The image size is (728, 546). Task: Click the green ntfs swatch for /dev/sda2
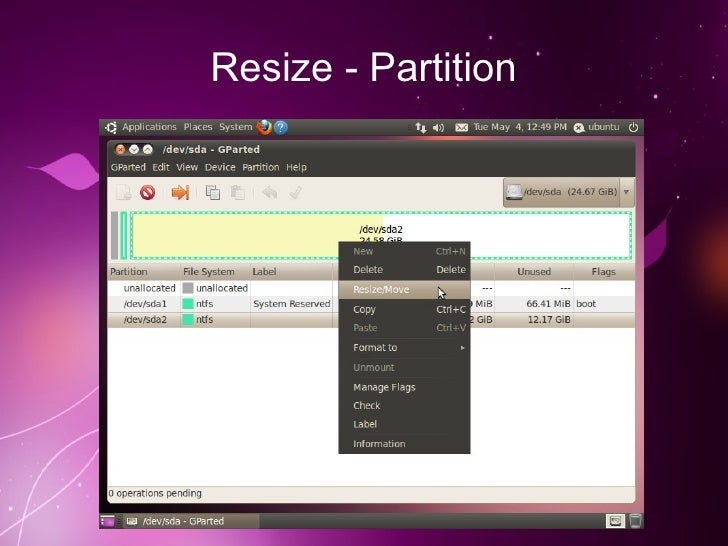188,320
